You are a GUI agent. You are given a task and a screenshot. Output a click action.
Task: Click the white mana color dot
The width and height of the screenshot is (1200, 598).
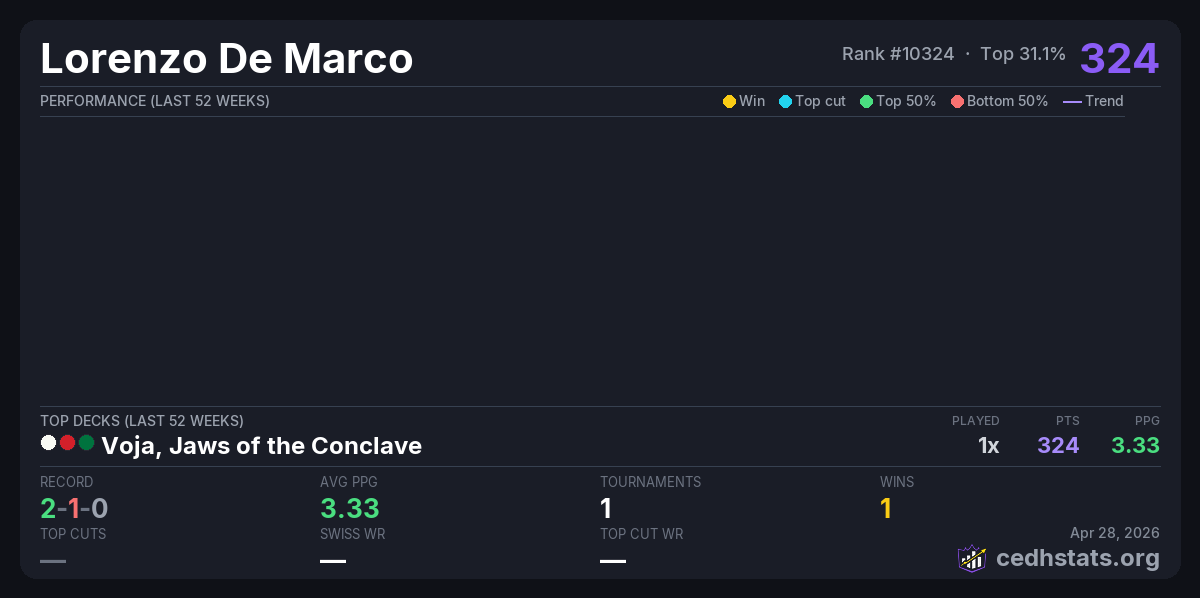[x=48, y=443]
